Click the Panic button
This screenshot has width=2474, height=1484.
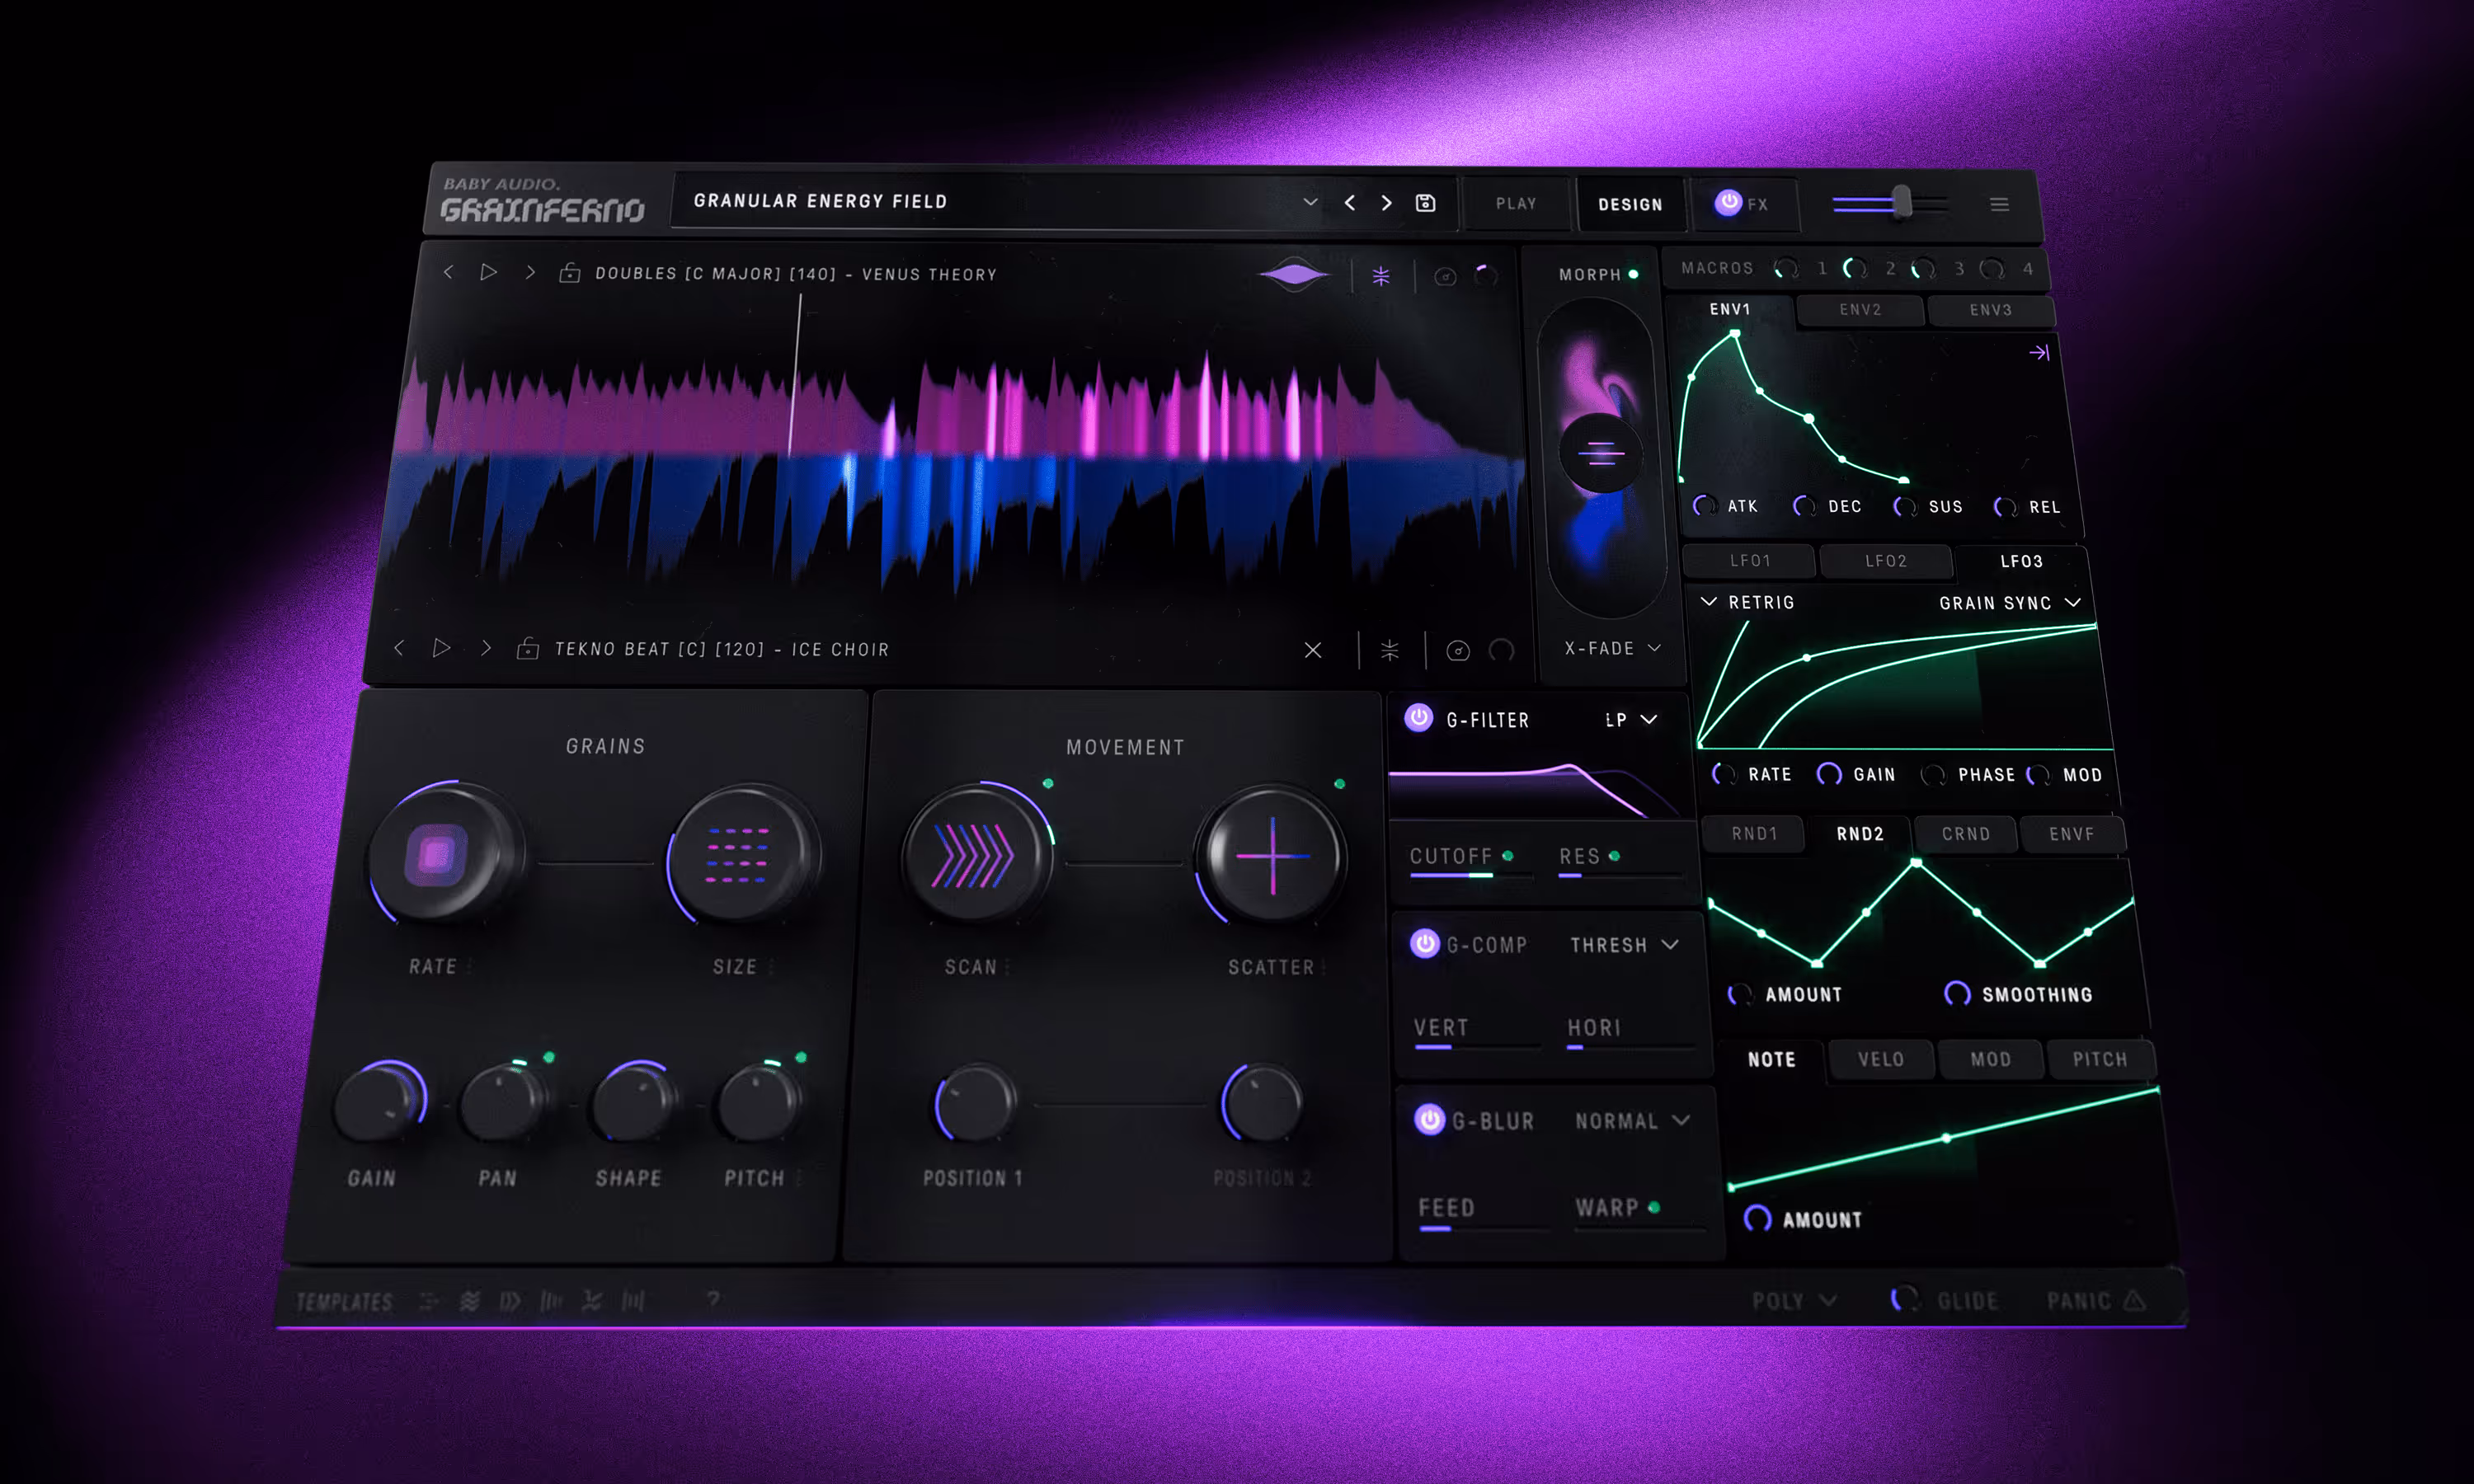point(2096,1300)
